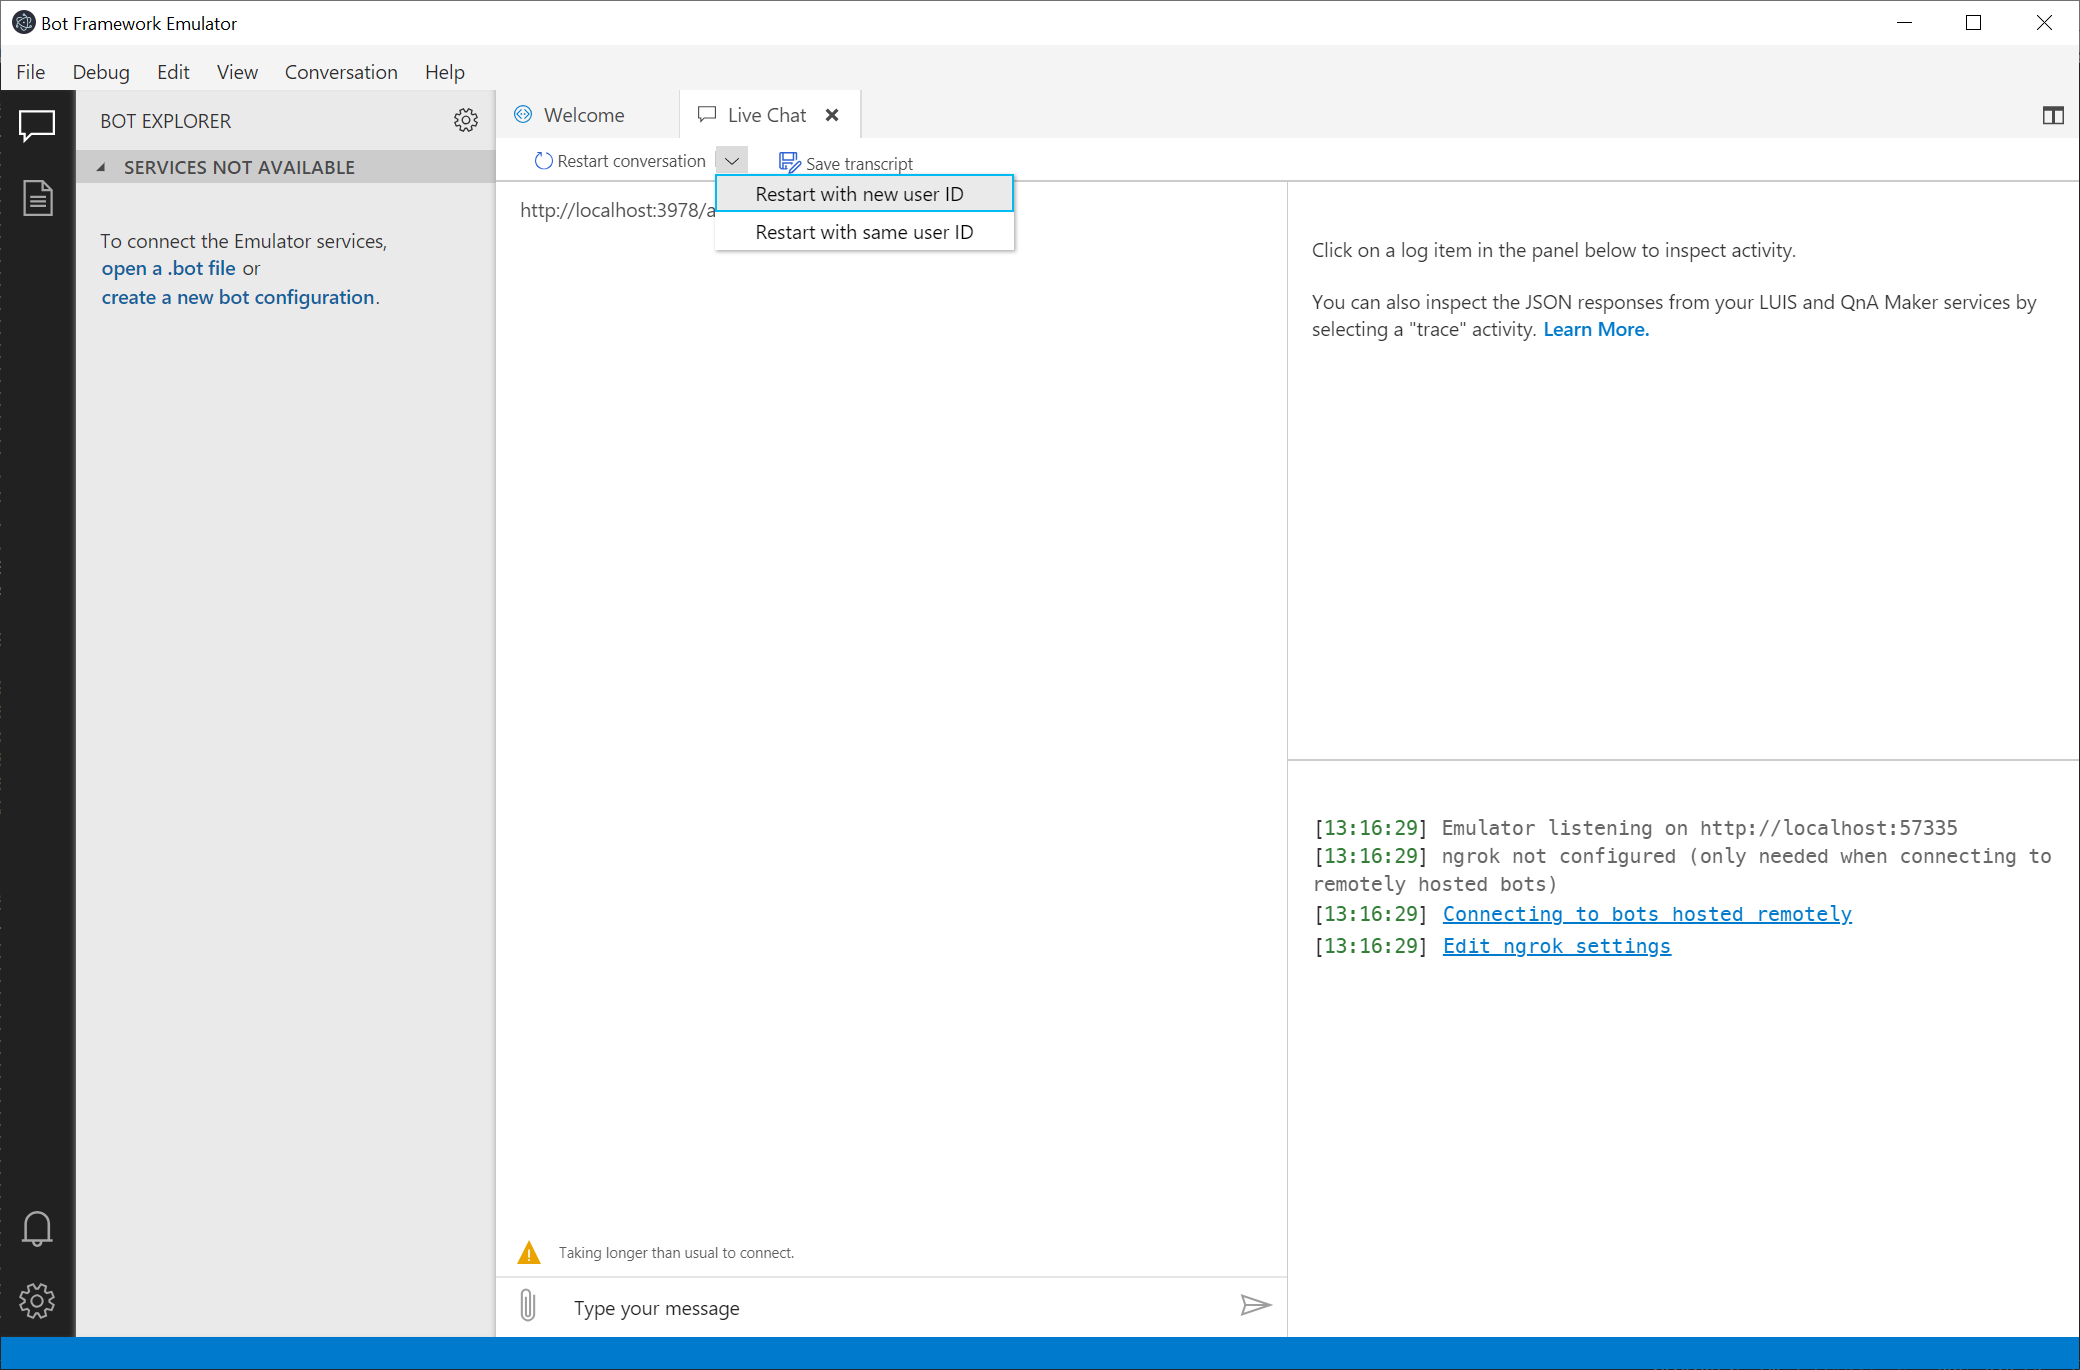2080x1370 pixels.
Task: Click create a new bot configuration link
Action: [238, 297]
